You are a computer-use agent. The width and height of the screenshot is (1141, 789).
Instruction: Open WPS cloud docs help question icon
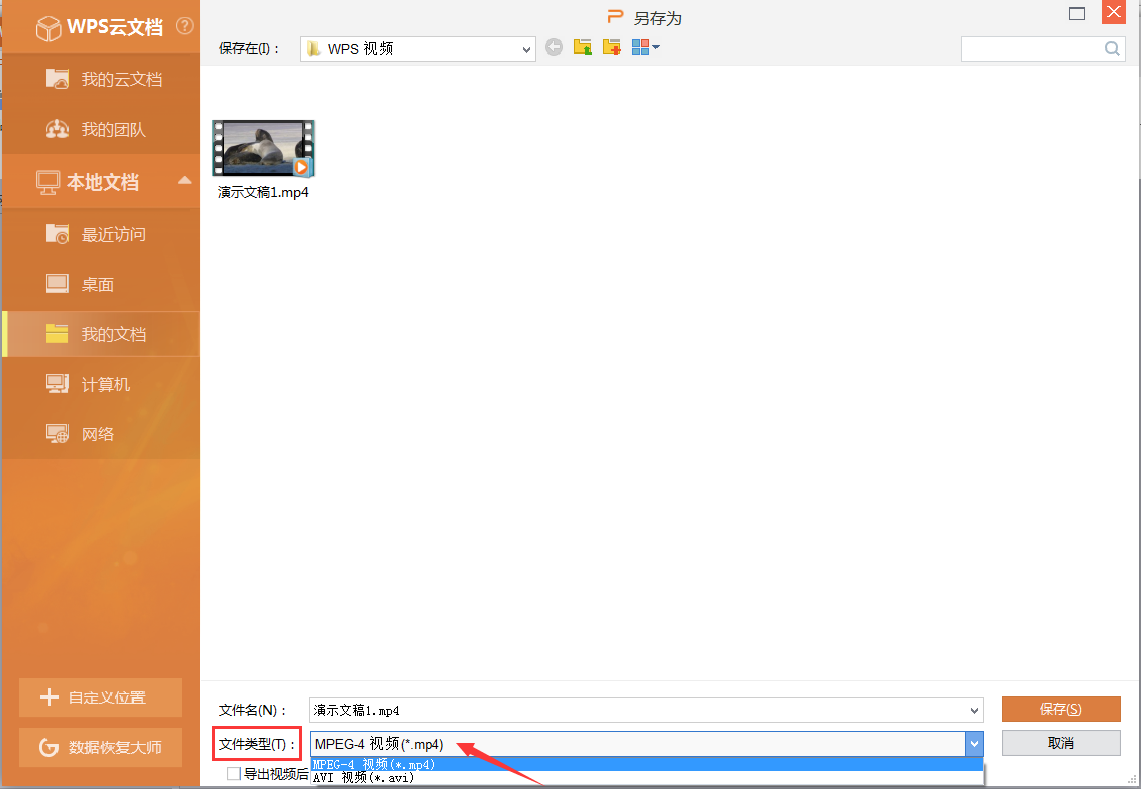(185, 26)
